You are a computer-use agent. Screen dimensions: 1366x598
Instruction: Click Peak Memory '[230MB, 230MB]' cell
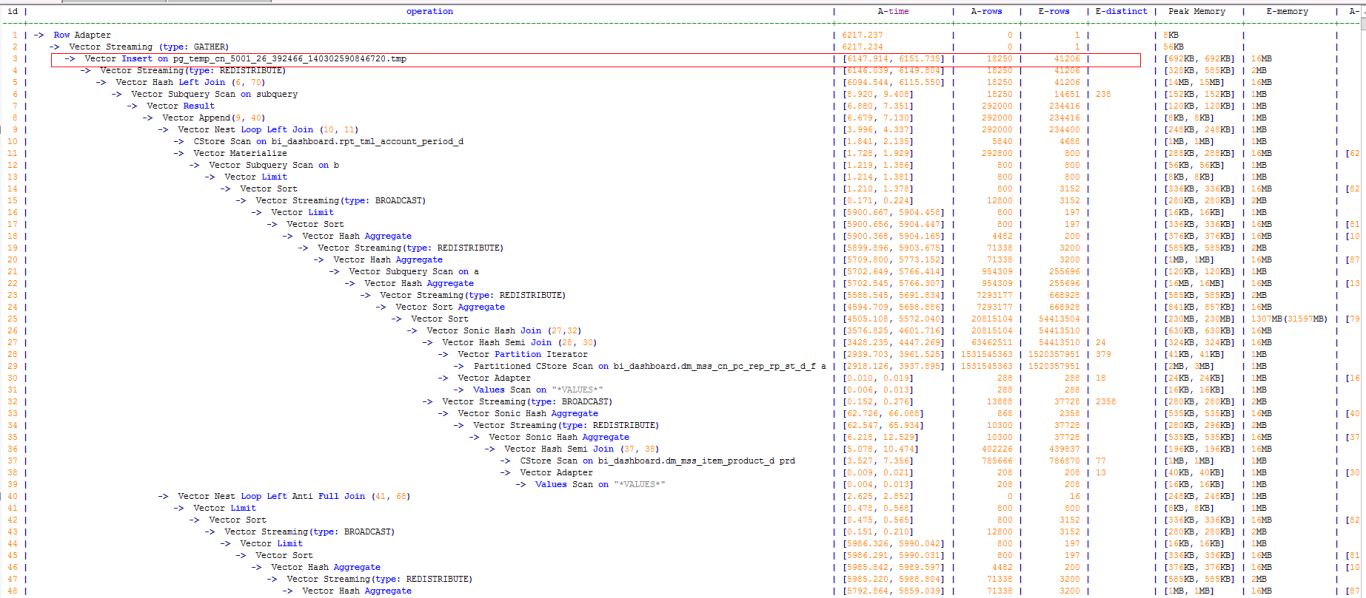pos(1200,319)
